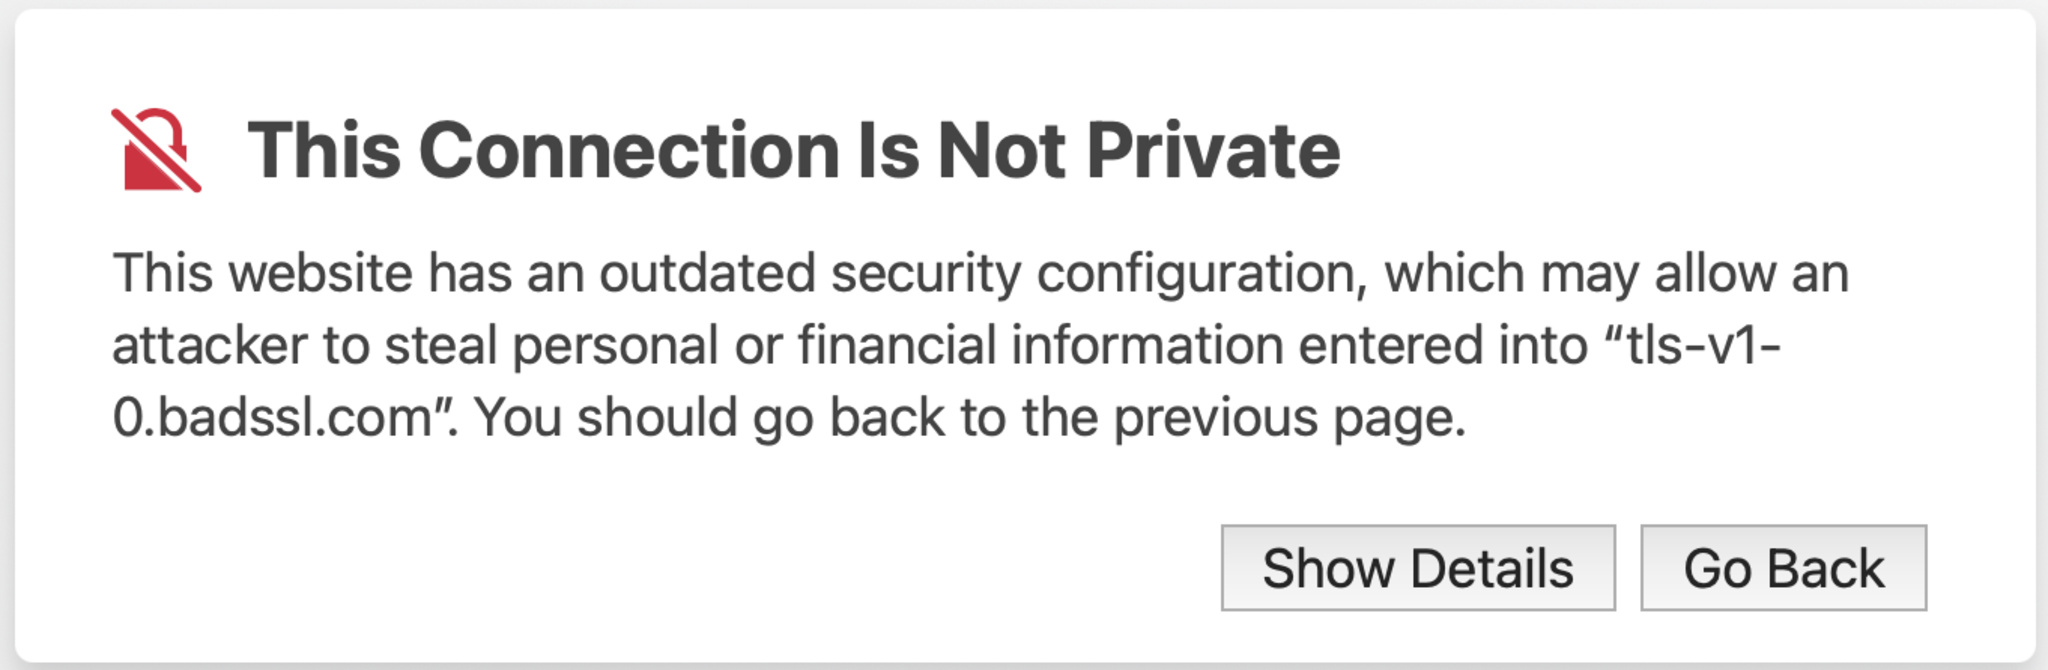Open certificate info via Show Details
Image resolution: width=2048 pixels, height=670 pixels.
coord(1417,568)
